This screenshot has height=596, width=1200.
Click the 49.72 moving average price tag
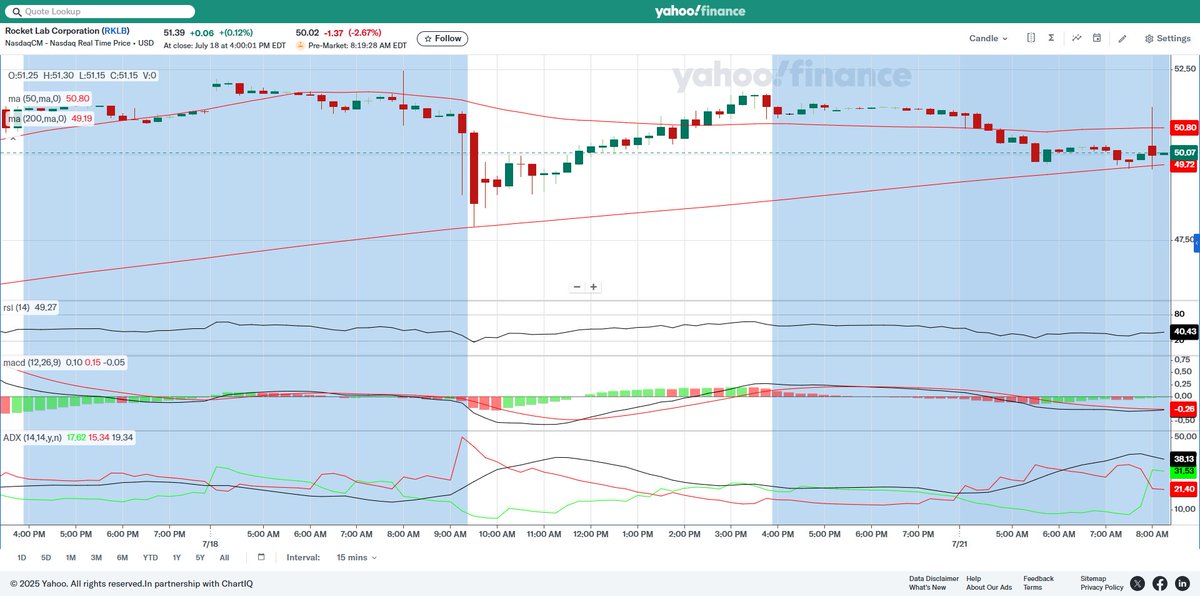[1185, 164]
